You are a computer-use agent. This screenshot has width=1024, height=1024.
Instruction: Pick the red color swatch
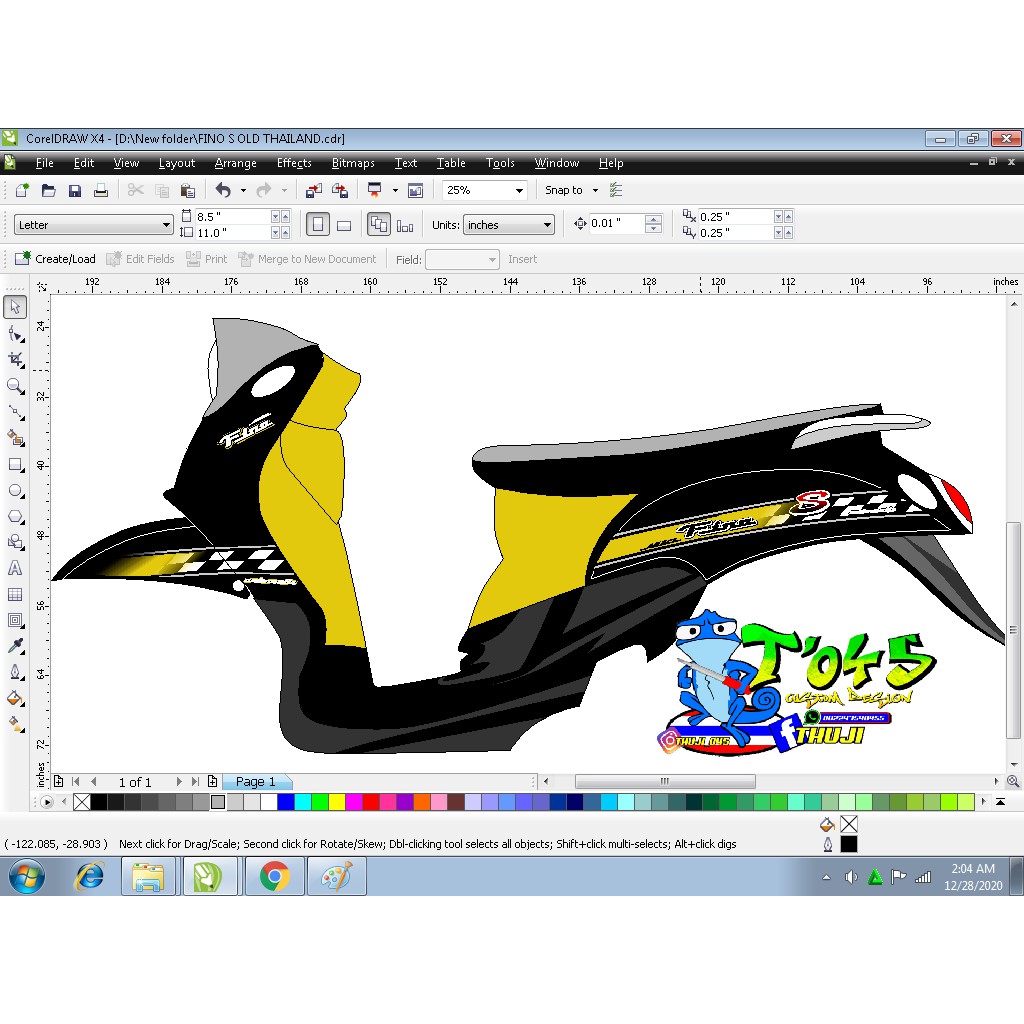coord(370,801)
